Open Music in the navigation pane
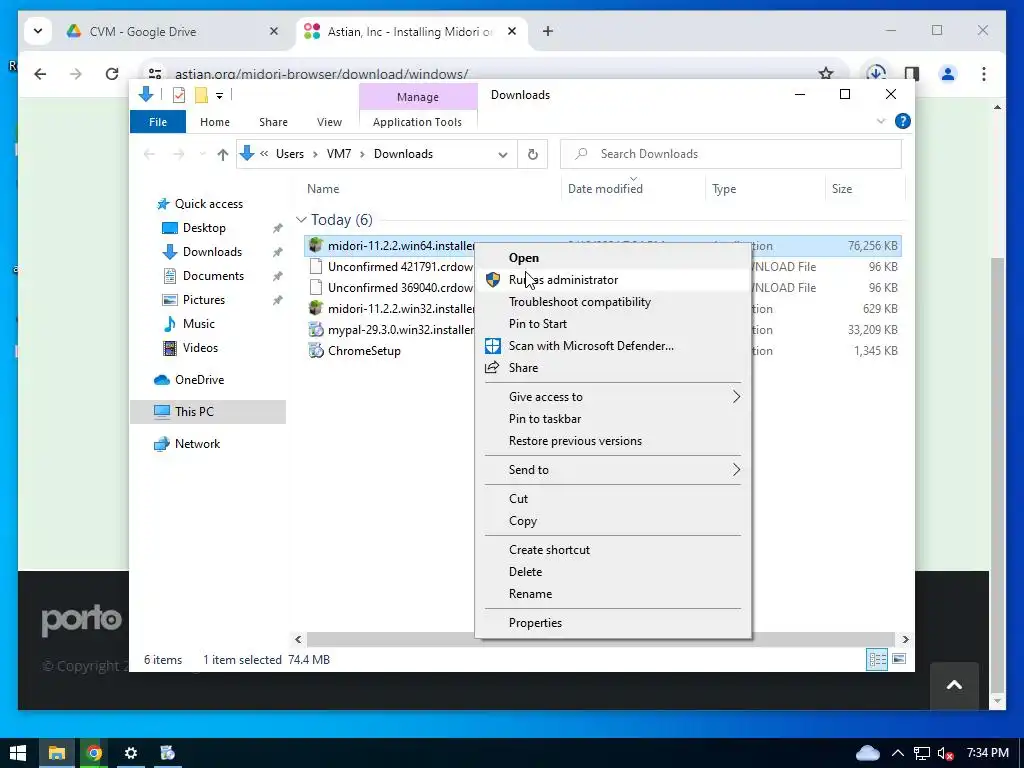The height and width of the screenshot is (768, 1024). pos(199,324)
